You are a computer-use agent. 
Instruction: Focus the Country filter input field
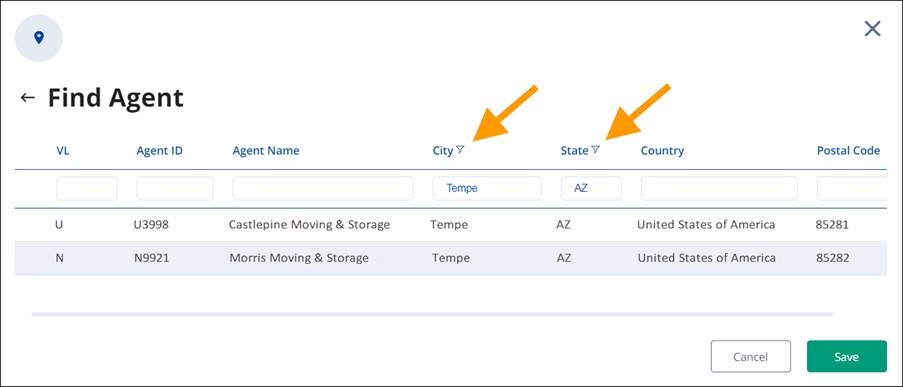tap(719, 188)
